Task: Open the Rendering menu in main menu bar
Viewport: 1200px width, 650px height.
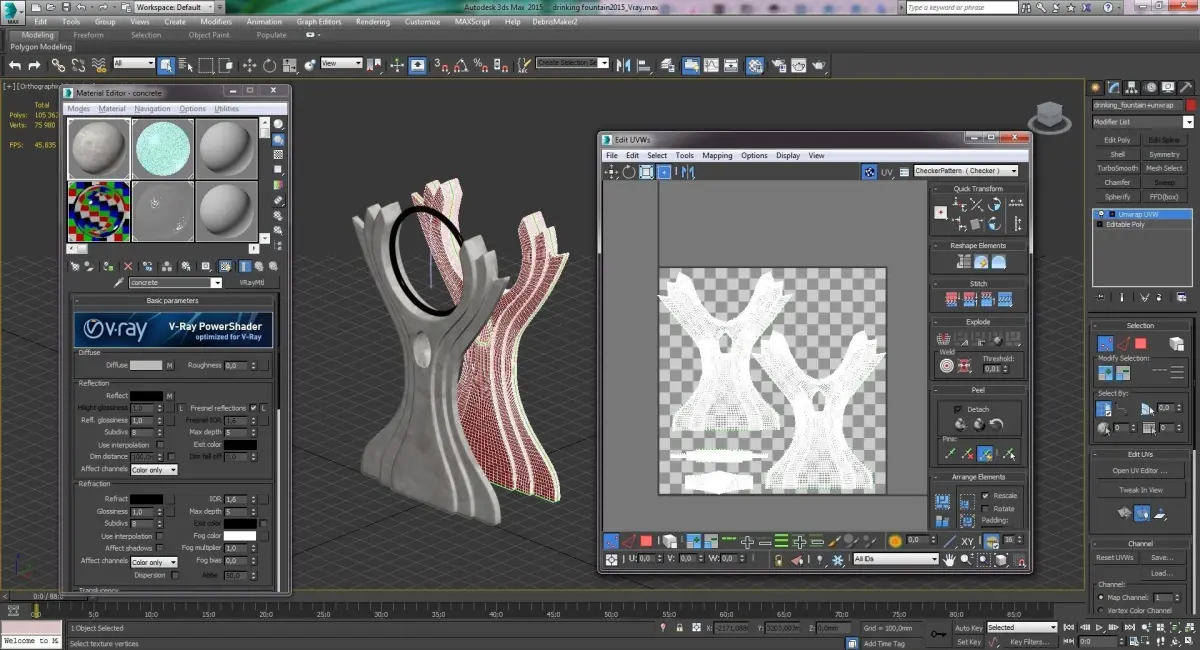Action: coord(373,21)
